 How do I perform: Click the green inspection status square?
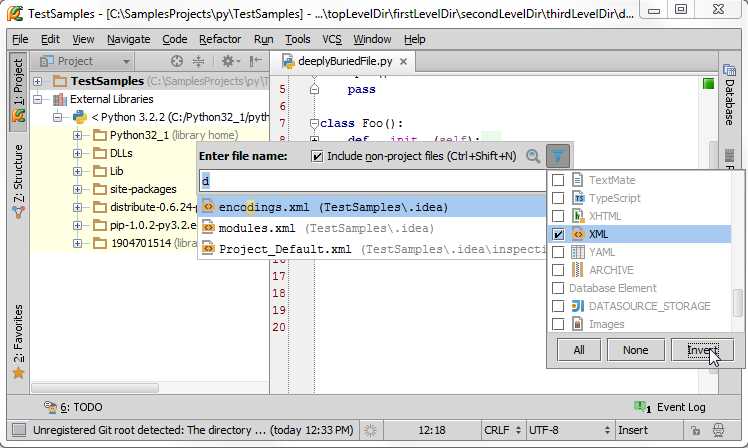pos(708,83)
